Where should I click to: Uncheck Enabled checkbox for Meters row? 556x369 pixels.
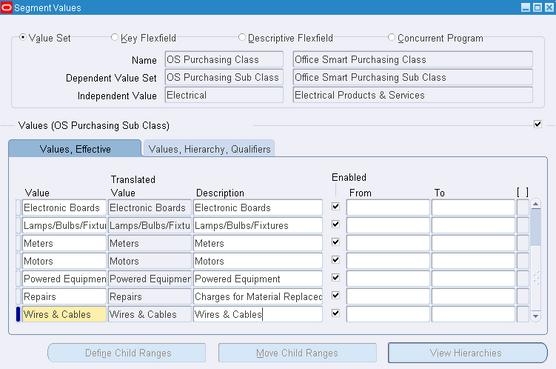[335, 242]
